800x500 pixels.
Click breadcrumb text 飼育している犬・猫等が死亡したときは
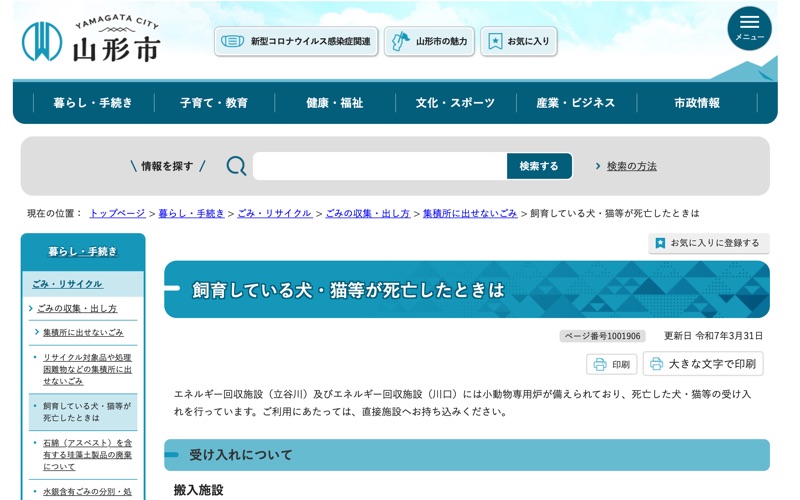click(x=614, y=213)
